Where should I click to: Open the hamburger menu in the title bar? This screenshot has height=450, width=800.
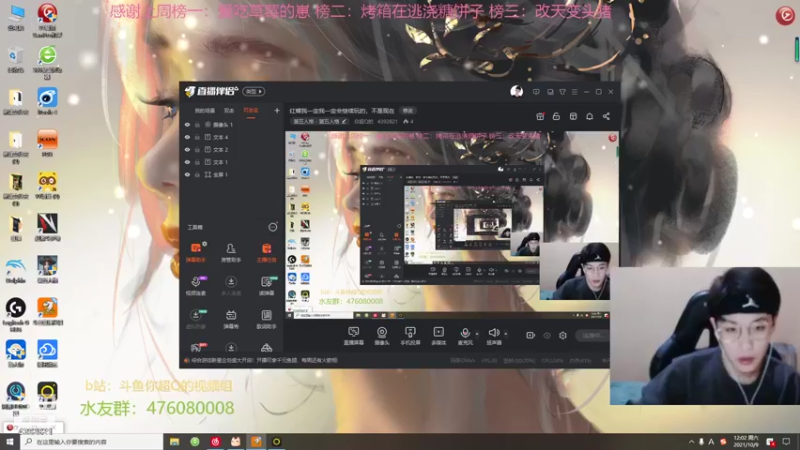click(x=574, y=92)
